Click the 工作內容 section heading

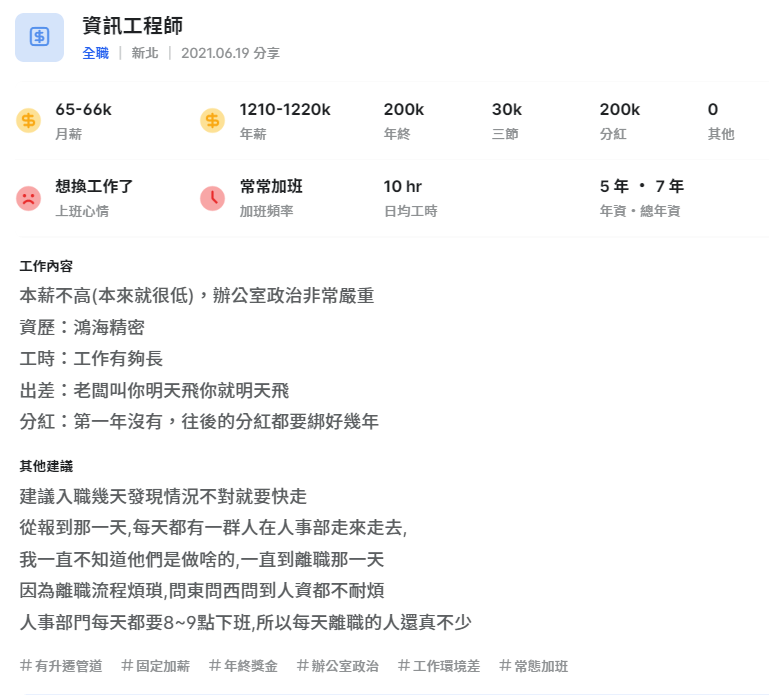click(46, 266)
